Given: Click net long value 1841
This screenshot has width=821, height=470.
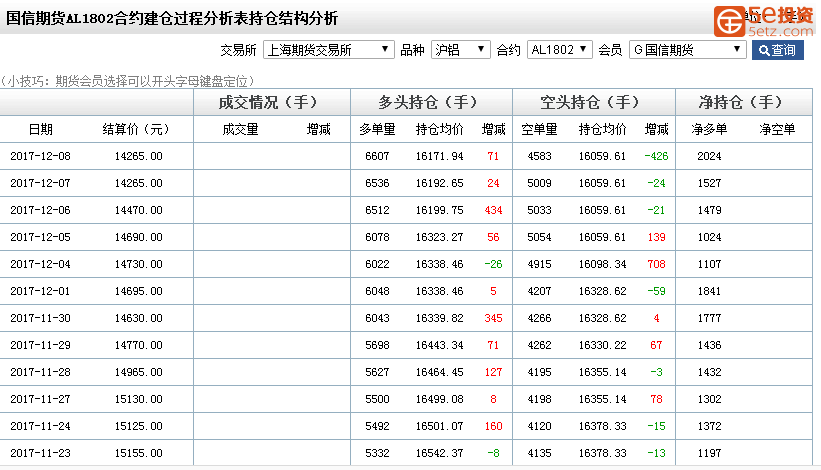Looking at the screenshot, I should pyautogui.click(x=709, y=291).
